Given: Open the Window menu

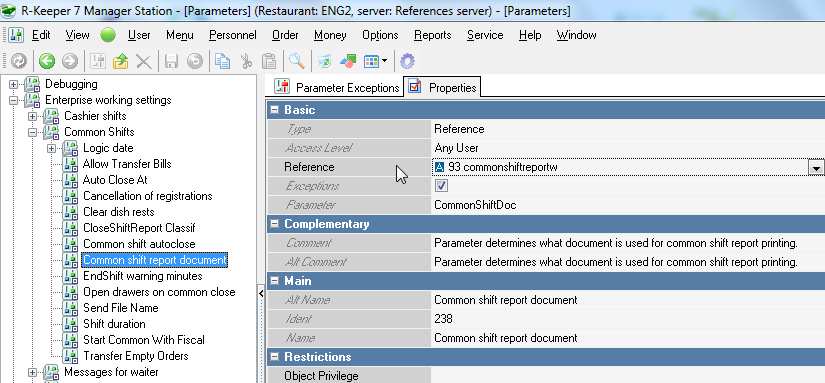Looking at the screenshot, I should [x=577, y=35].
